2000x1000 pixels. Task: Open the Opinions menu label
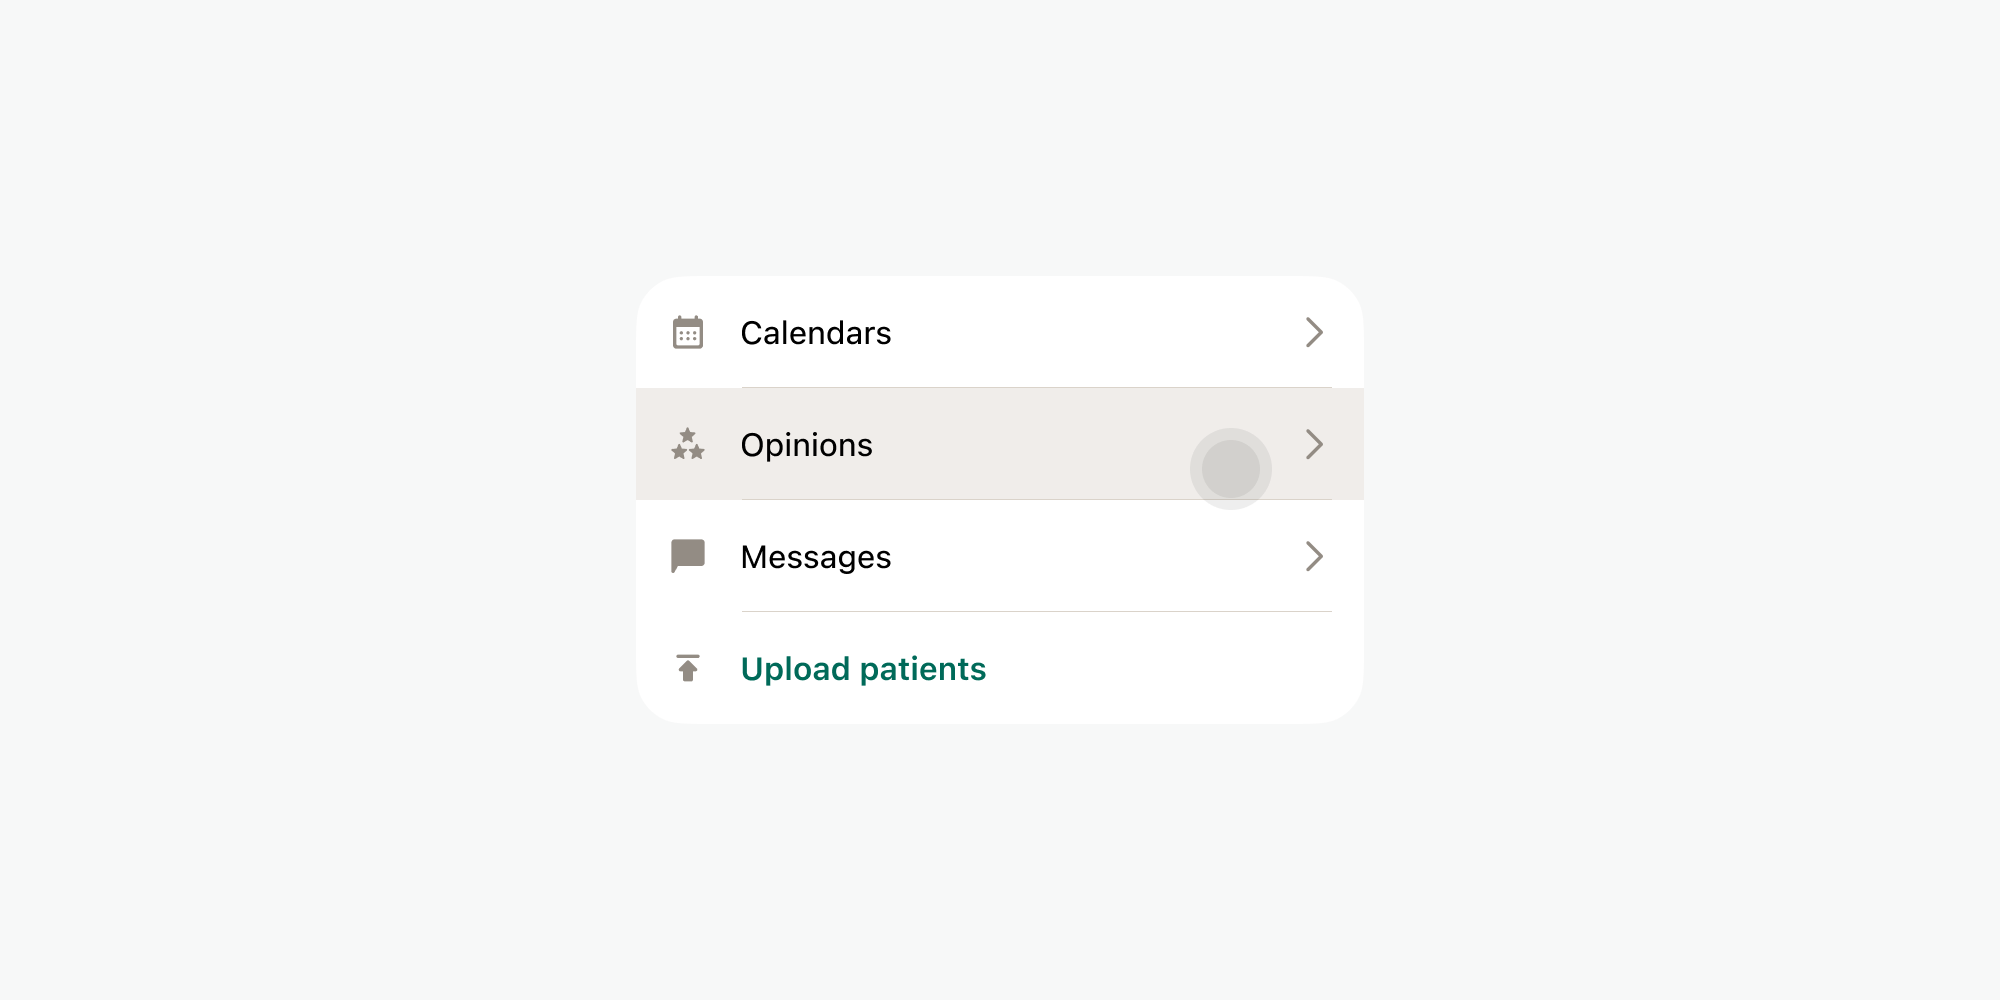pyautogui.click(x=806, y=445)
